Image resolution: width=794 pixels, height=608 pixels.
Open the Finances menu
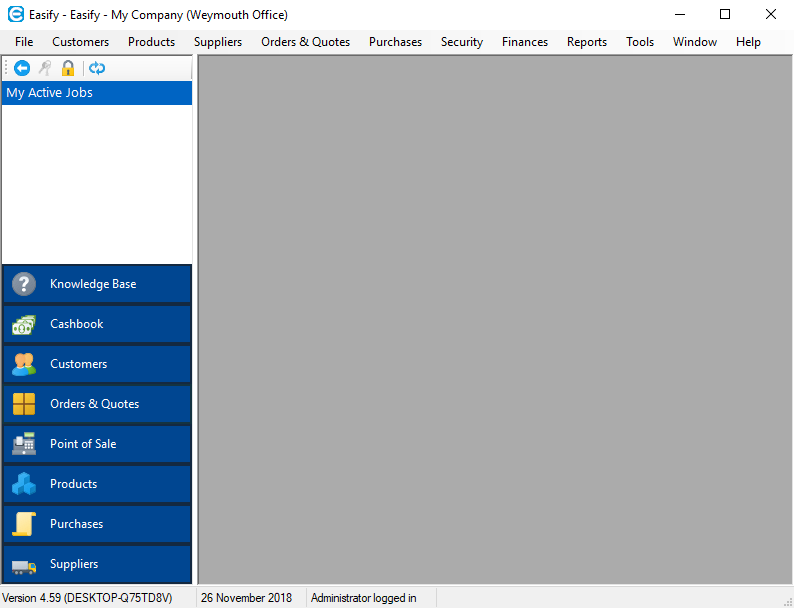pos(525,42)
